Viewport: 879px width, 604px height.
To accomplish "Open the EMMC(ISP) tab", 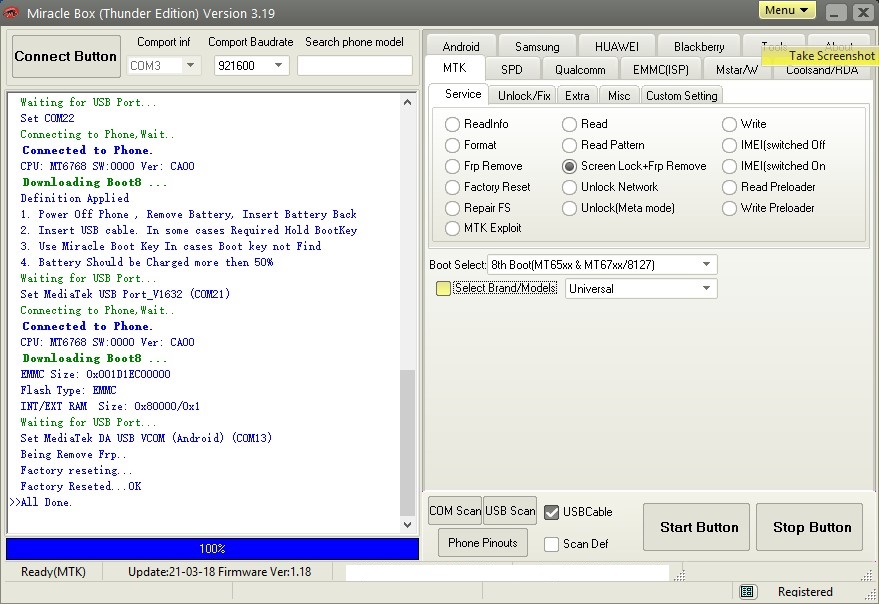I will pos(660,70).
